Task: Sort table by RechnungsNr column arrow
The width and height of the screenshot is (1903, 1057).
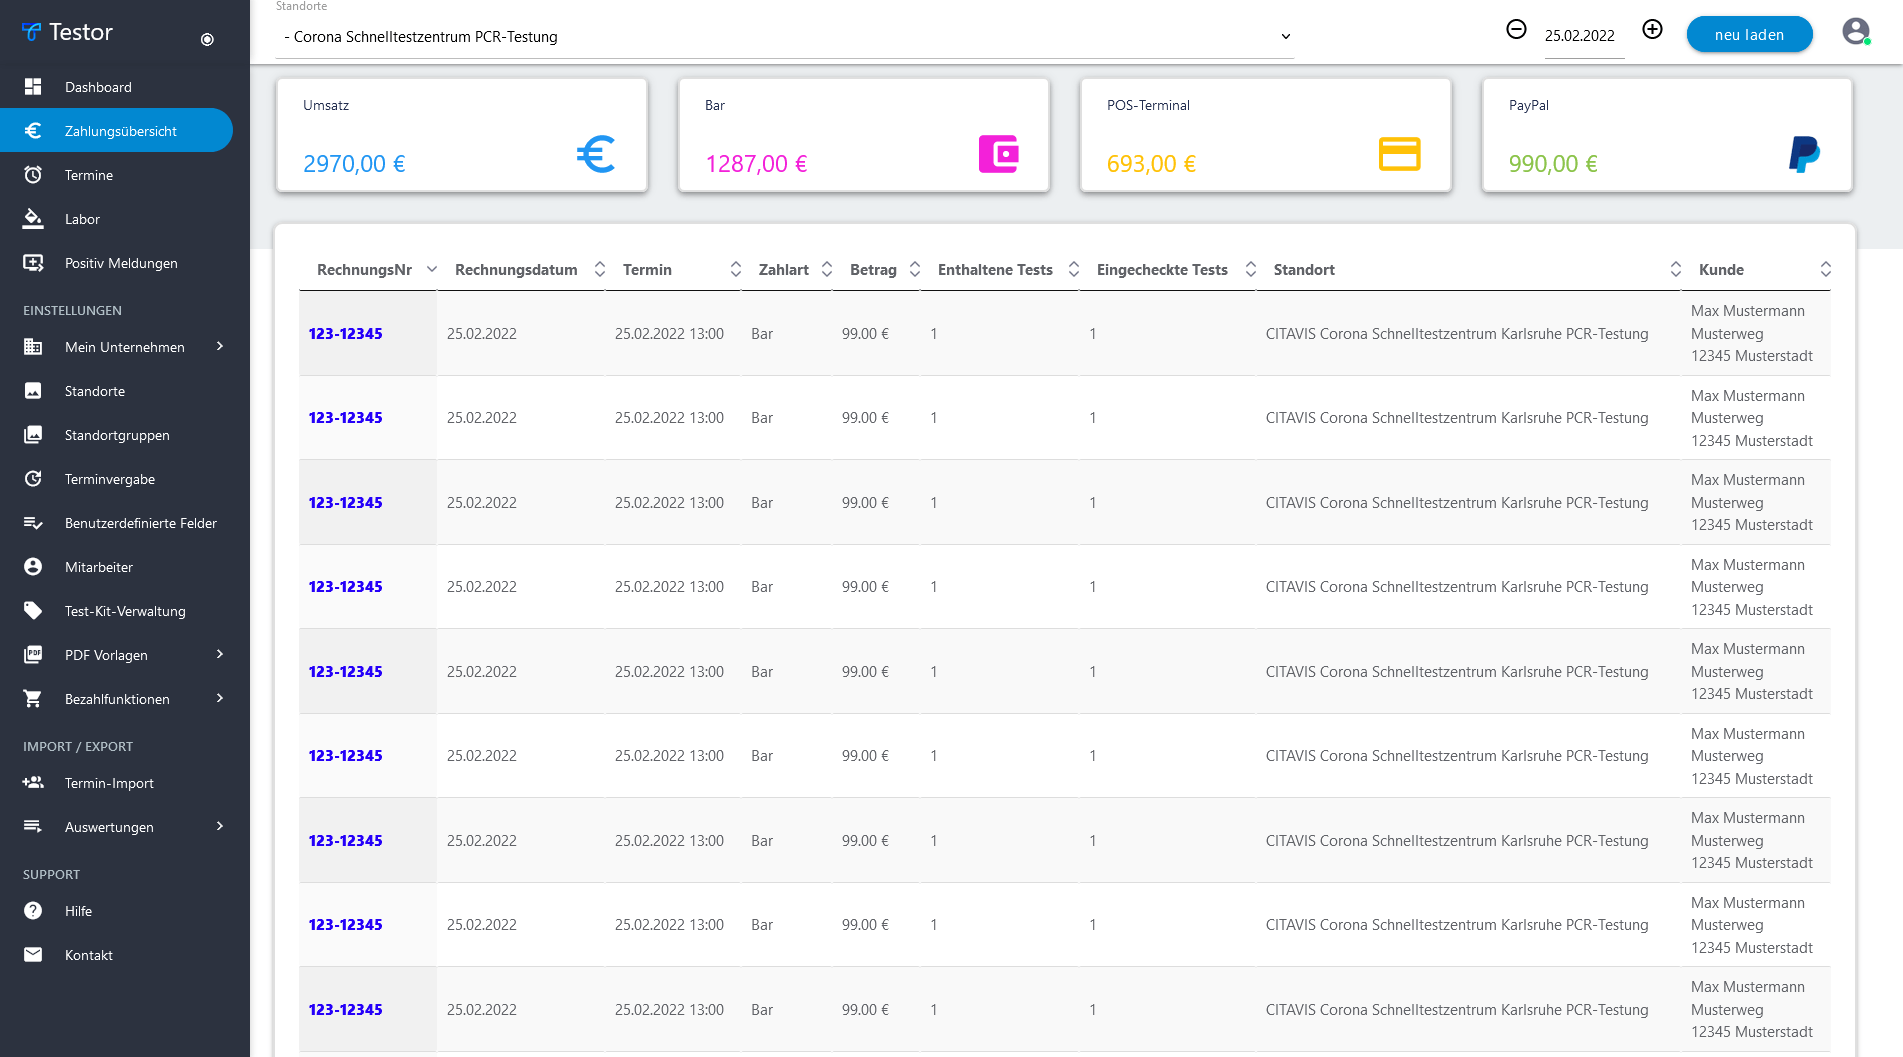Action: pos(432,269)
